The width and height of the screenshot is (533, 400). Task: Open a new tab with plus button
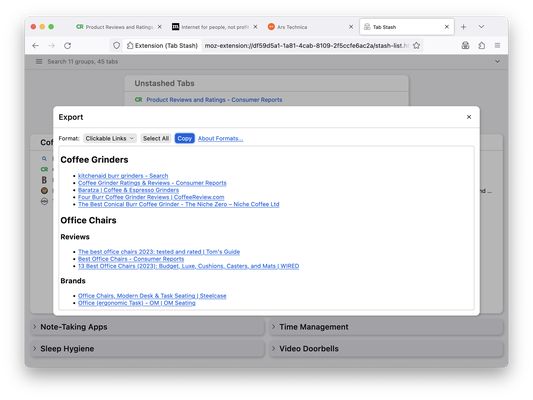click(463, 27)
